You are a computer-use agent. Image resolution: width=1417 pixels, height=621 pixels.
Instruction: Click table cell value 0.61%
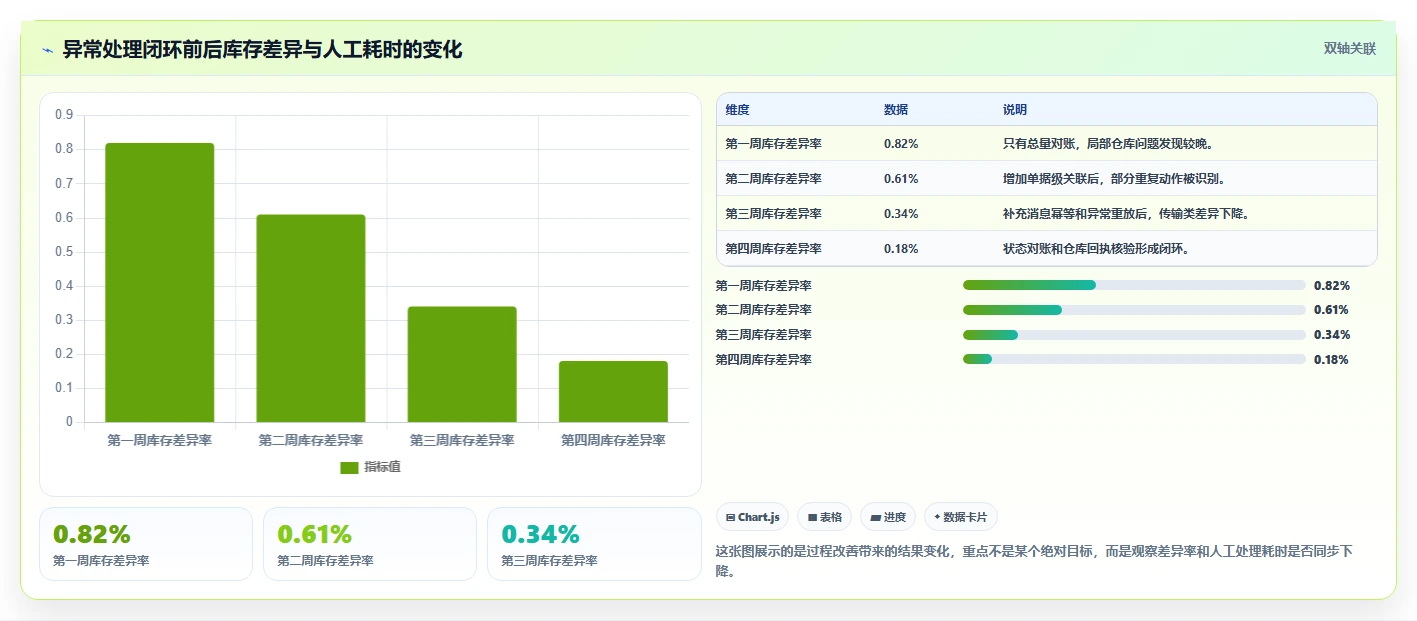pos(901,179)
